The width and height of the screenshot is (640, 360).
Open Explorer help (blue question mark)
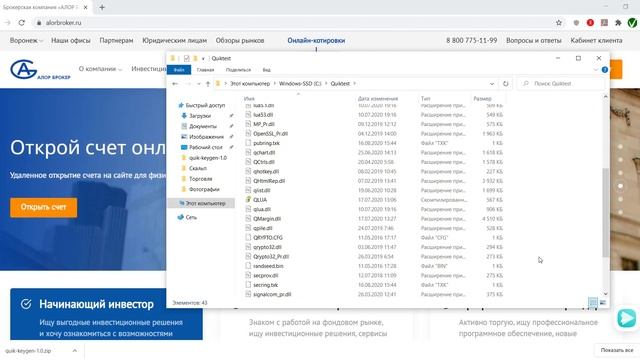click(605, 70)
